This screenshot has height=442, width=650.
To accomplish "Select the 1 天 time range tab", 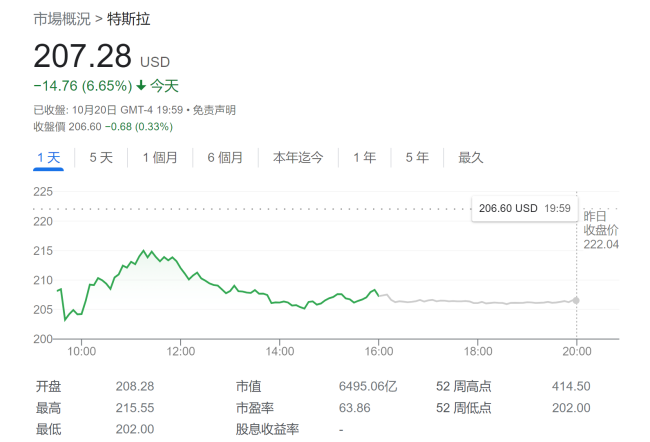I will tap(49, 158).
